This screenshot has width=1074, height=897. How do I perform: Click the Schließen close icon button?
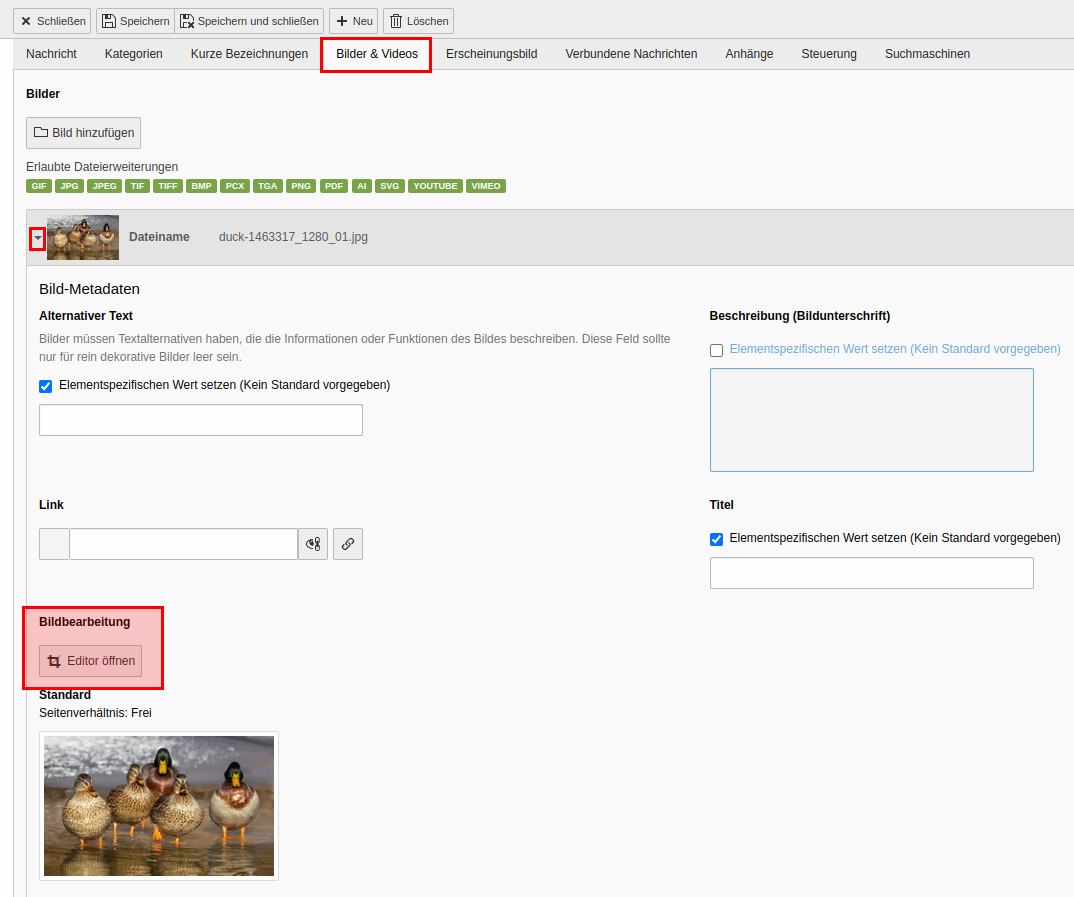click(52, 21)
